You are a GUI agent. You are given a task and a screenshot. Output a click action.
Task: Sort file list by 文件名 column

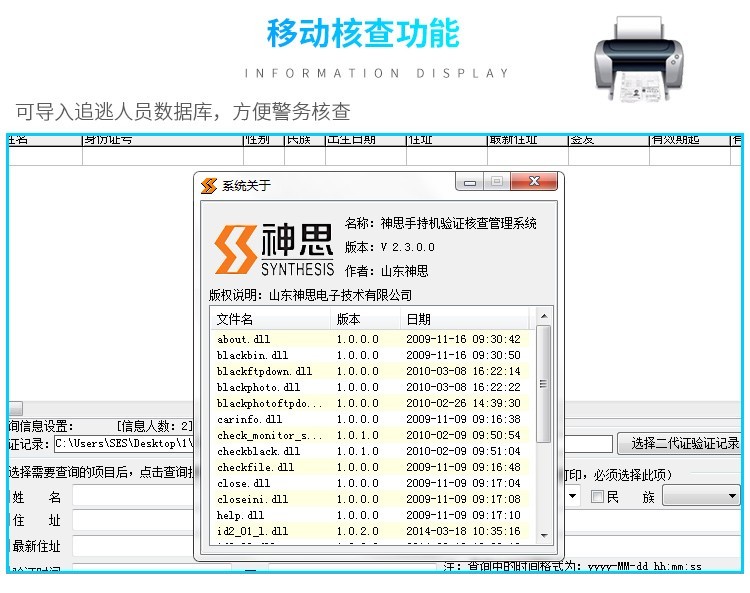270,319
